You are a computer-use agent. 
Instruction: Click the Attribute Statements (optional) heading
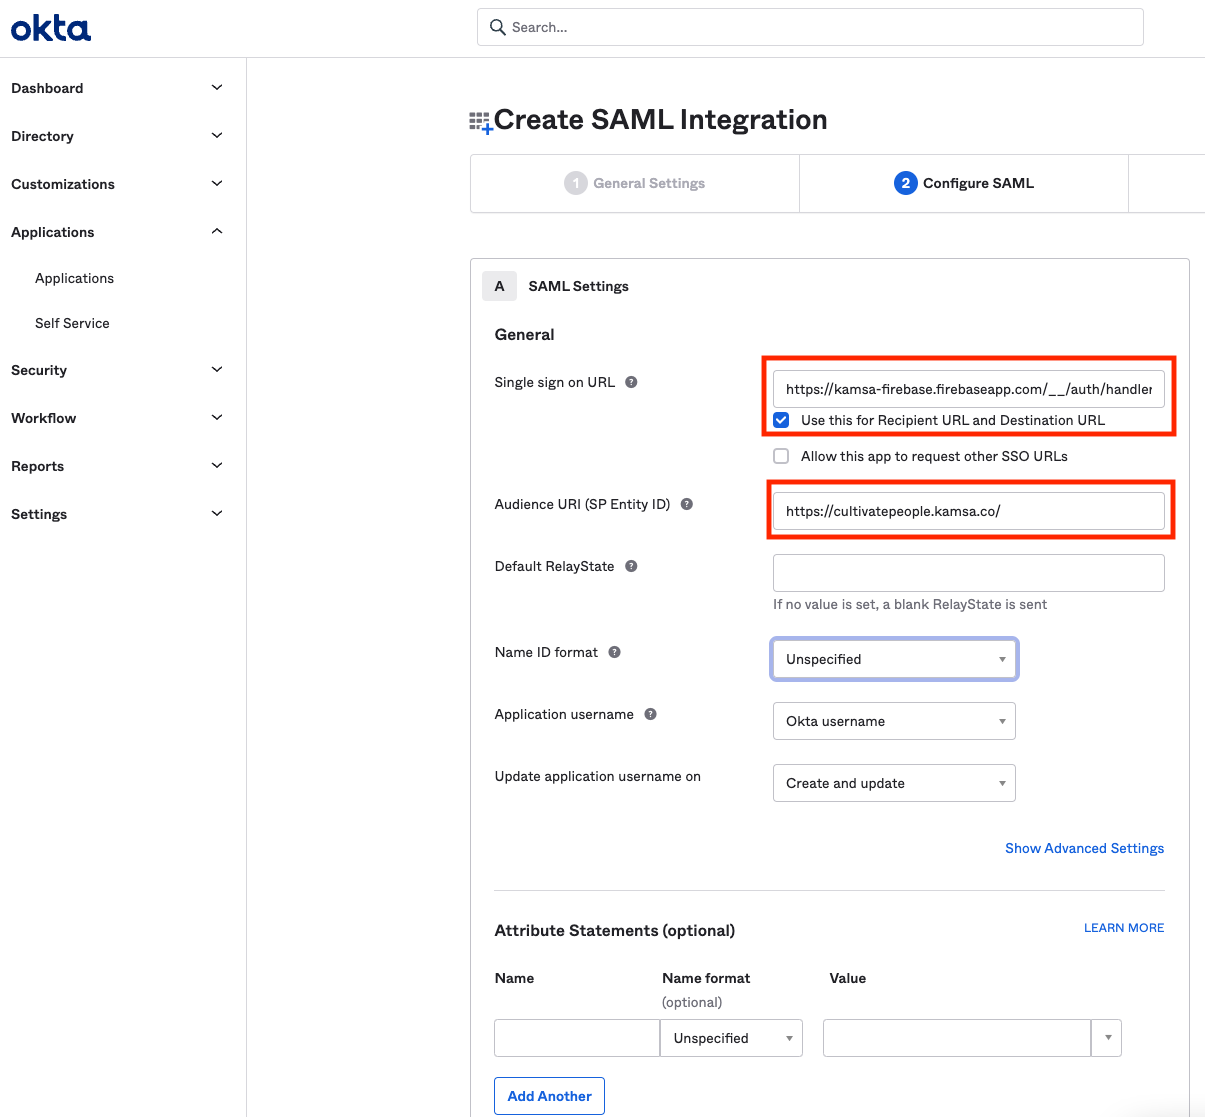pos(615,931)
